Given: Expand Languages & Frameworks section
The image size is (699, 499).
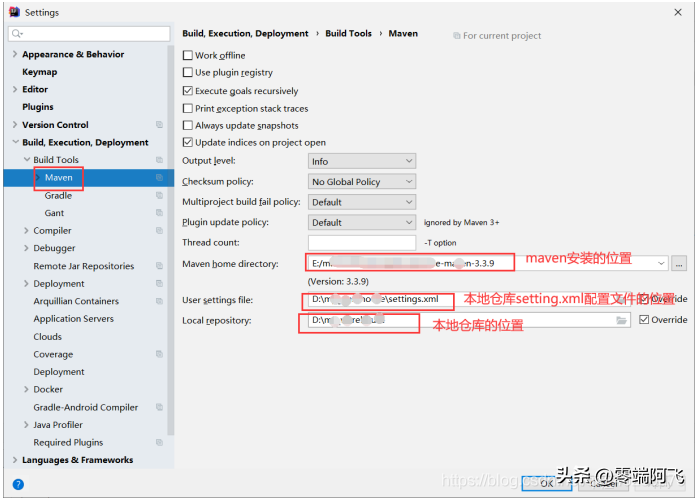Looking at the screenshot, I should click(x=15, y=460).
